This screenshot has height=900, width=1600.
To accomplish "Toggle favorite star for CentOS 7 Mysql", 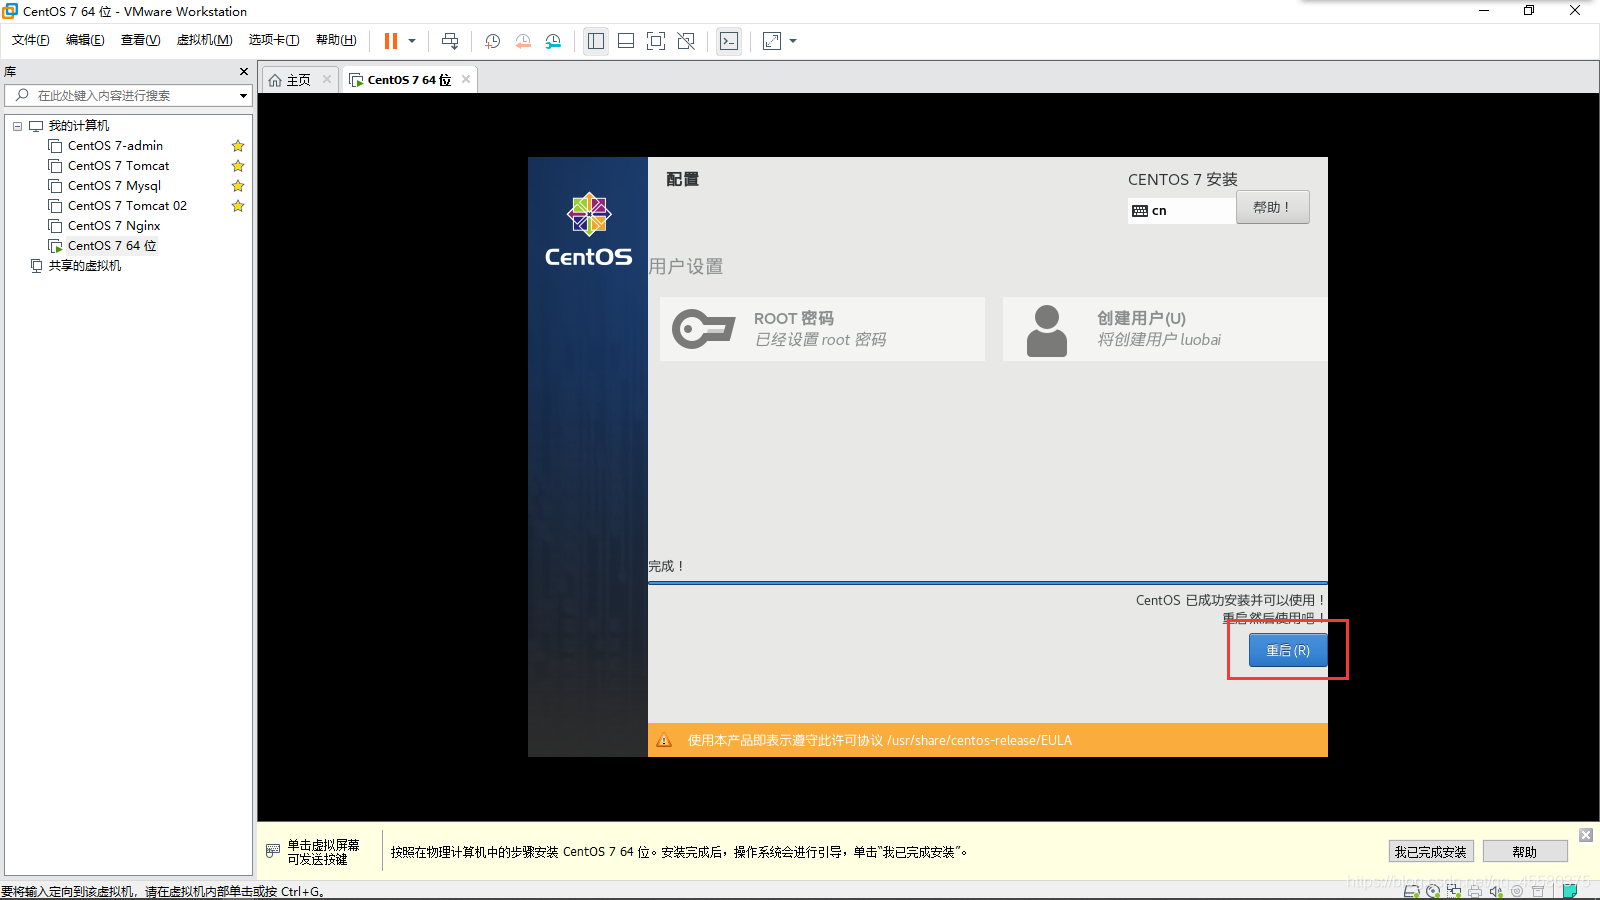I will pyautogui.click(x=238, y=186).
